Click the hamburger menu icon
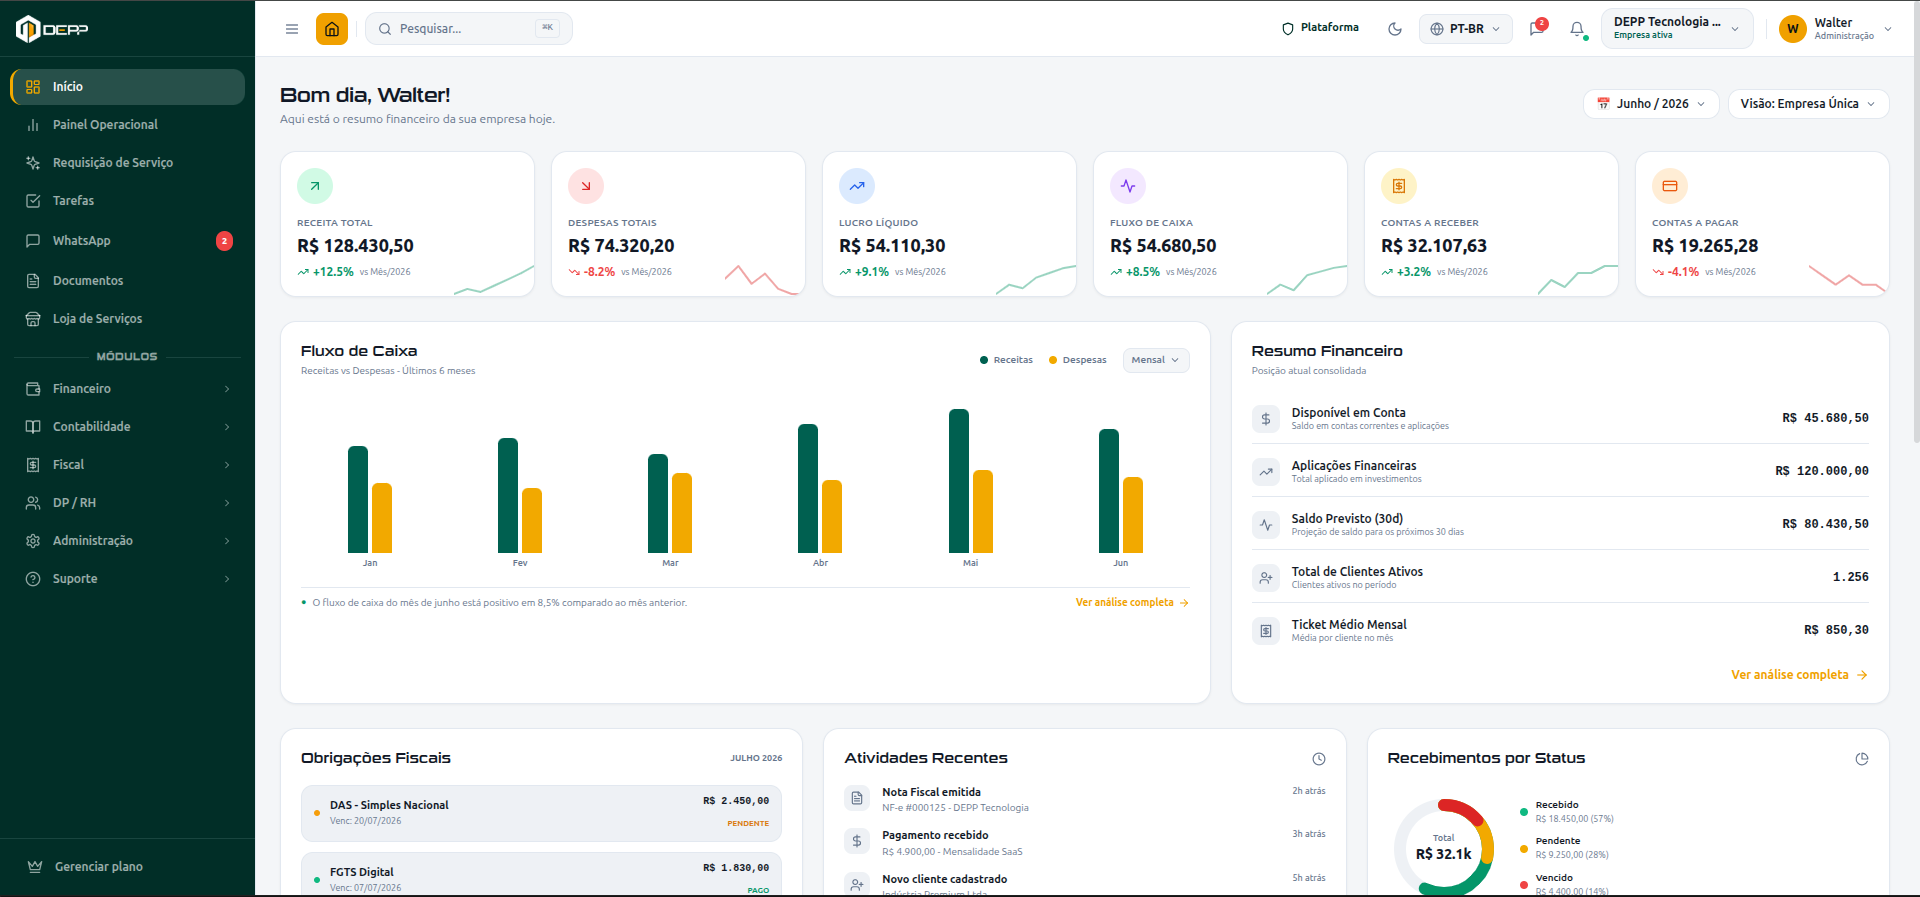Viewport: 1920px width, 897px height. point(292,29)
